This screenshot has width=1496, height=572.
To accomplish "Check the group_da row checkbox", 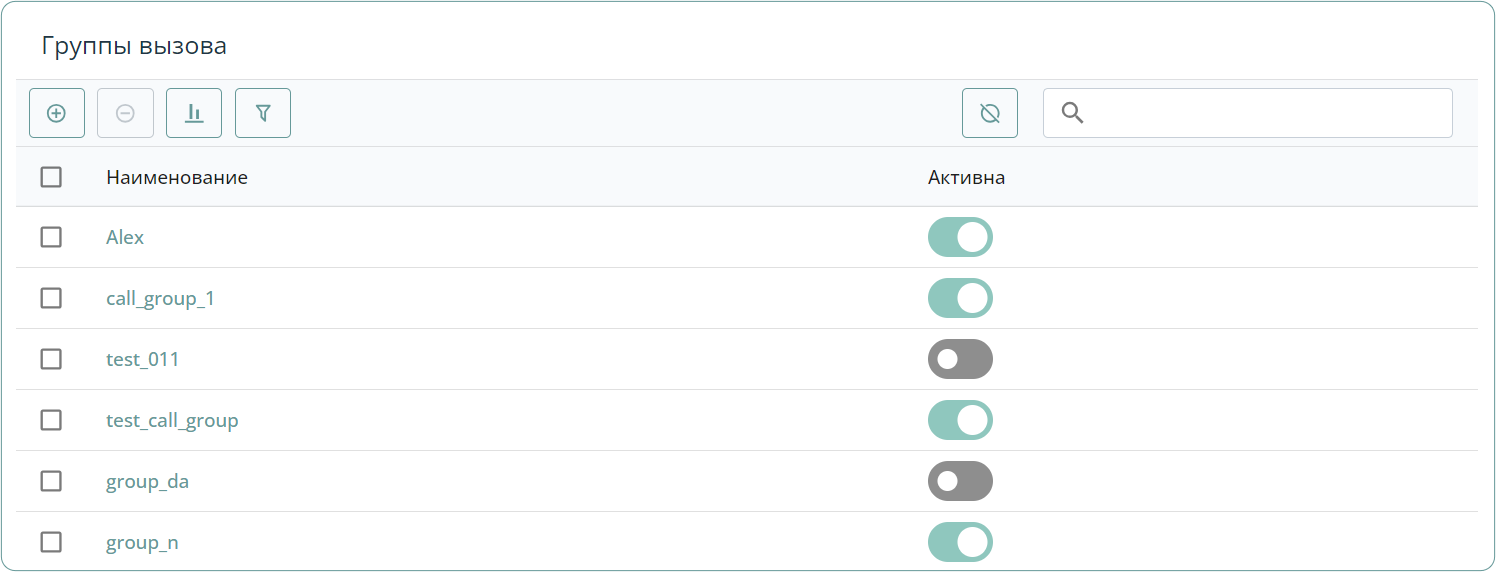I will (x=51, y=481).
